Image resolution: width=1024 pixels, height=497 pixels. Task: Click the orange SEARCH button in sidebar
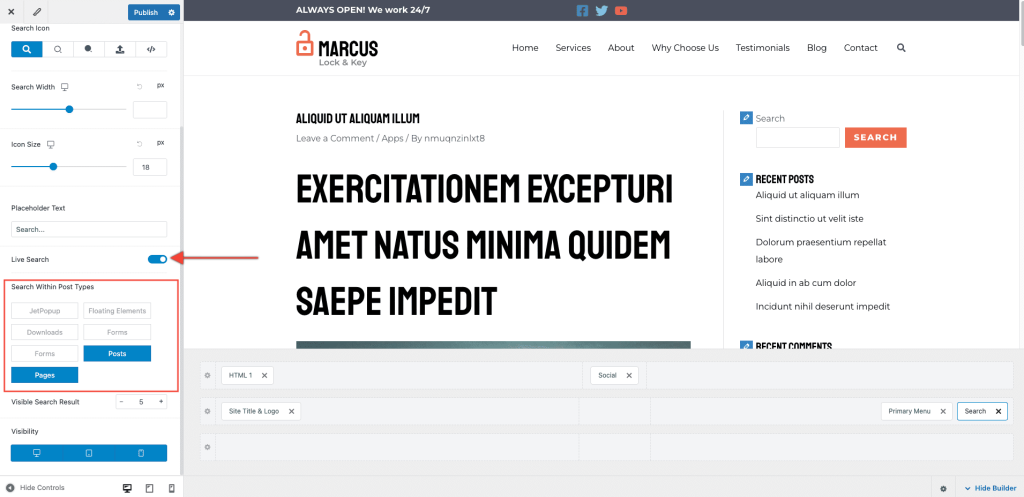click(875, 137)
